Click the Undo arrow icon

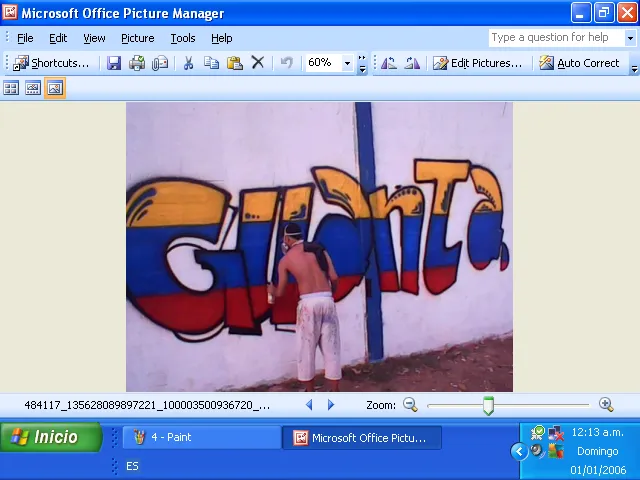287,63
